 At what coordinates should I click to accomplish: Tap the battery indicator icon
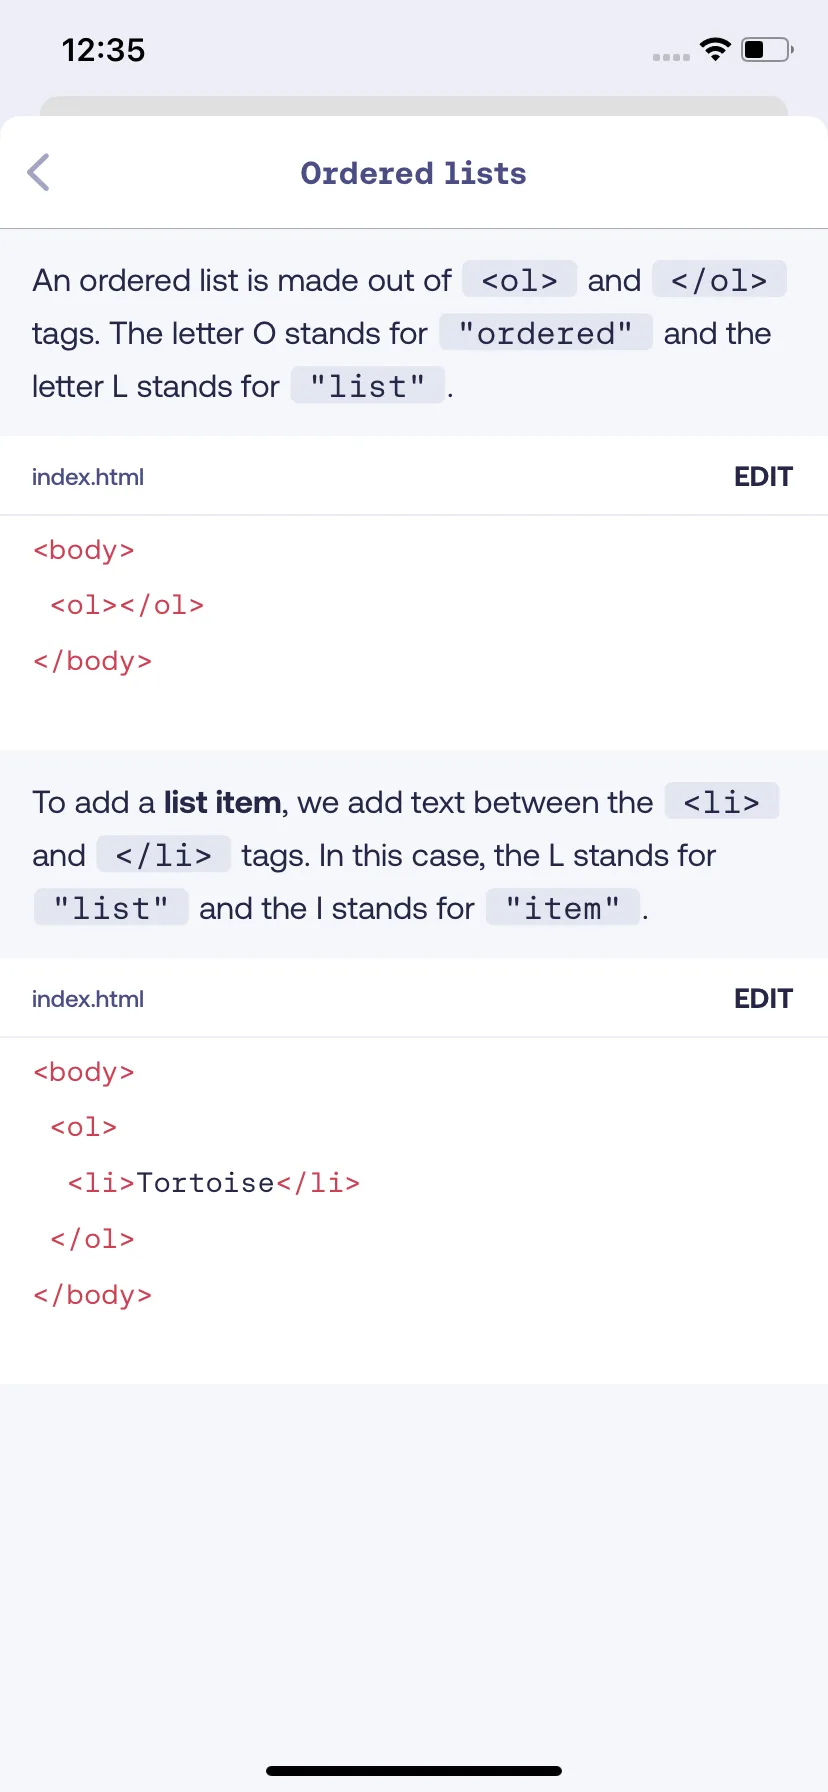[x=767, y=49]
